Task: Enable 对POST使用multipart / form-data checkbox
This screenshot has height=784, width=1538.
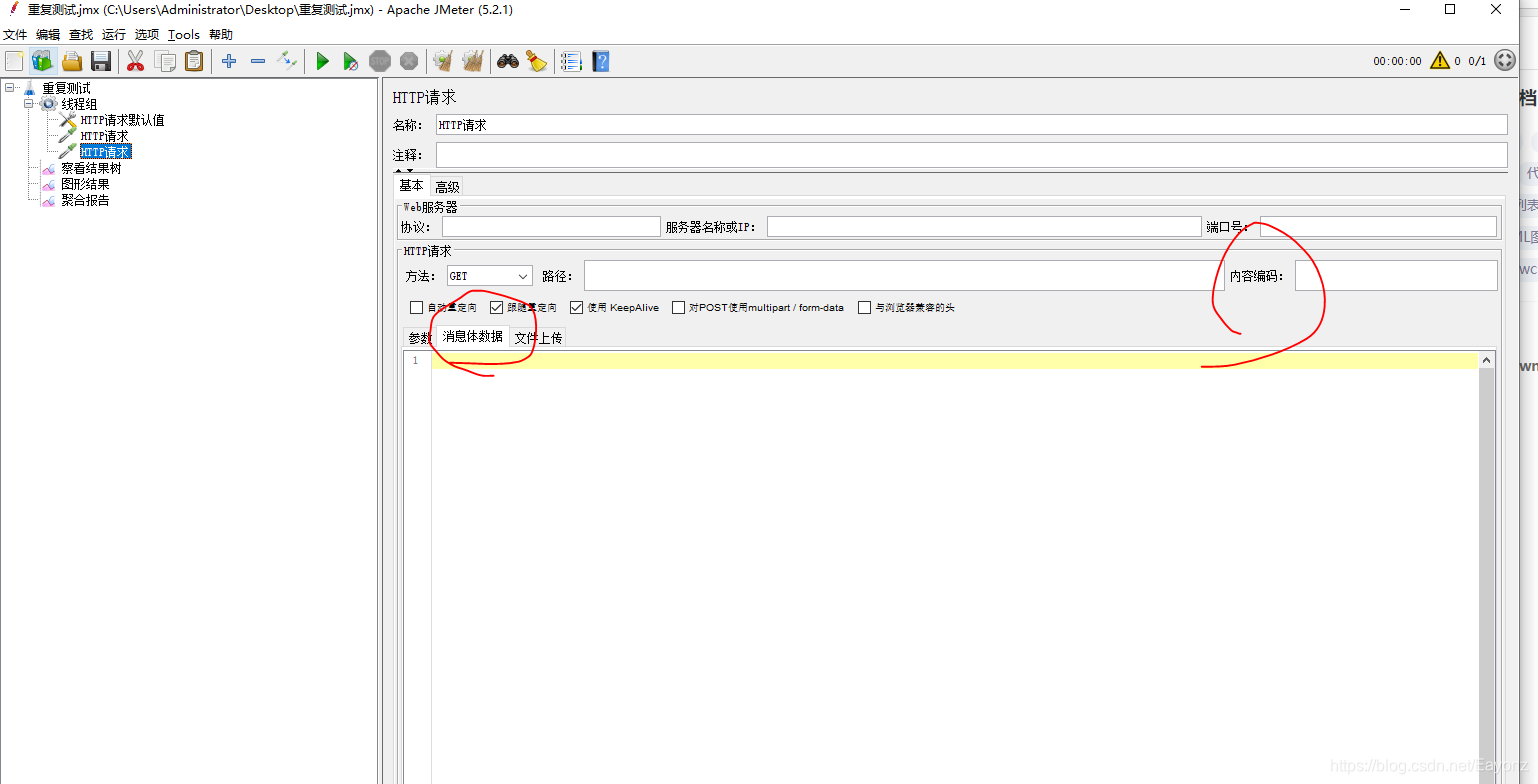Action: click(679, 308)
